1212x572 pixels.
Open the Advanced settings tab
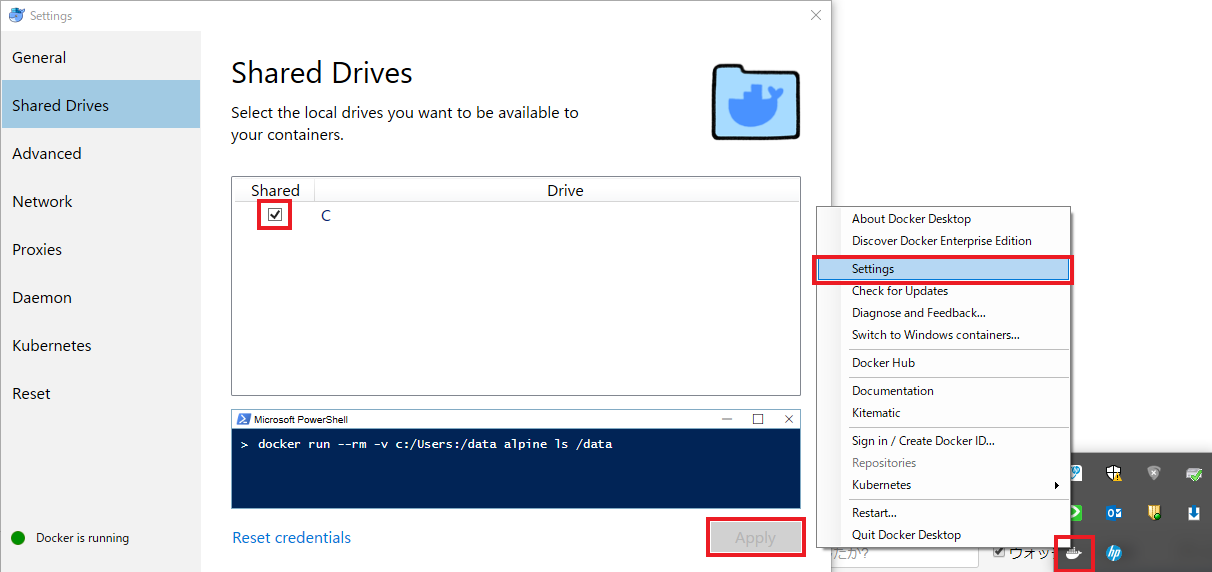(x=100, y=154)
